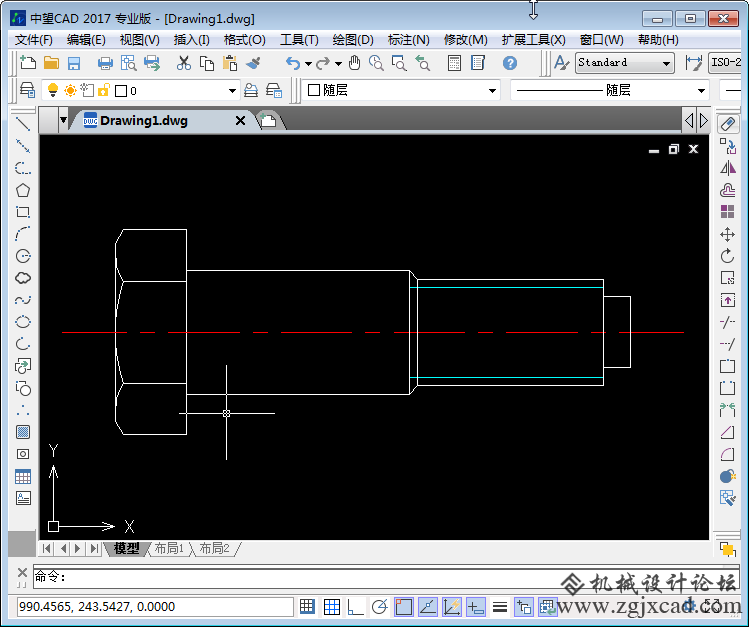This screenshot has height=627, width=749.
Task: Jump to last layout tab arrow
Action: tap(94, 548)
